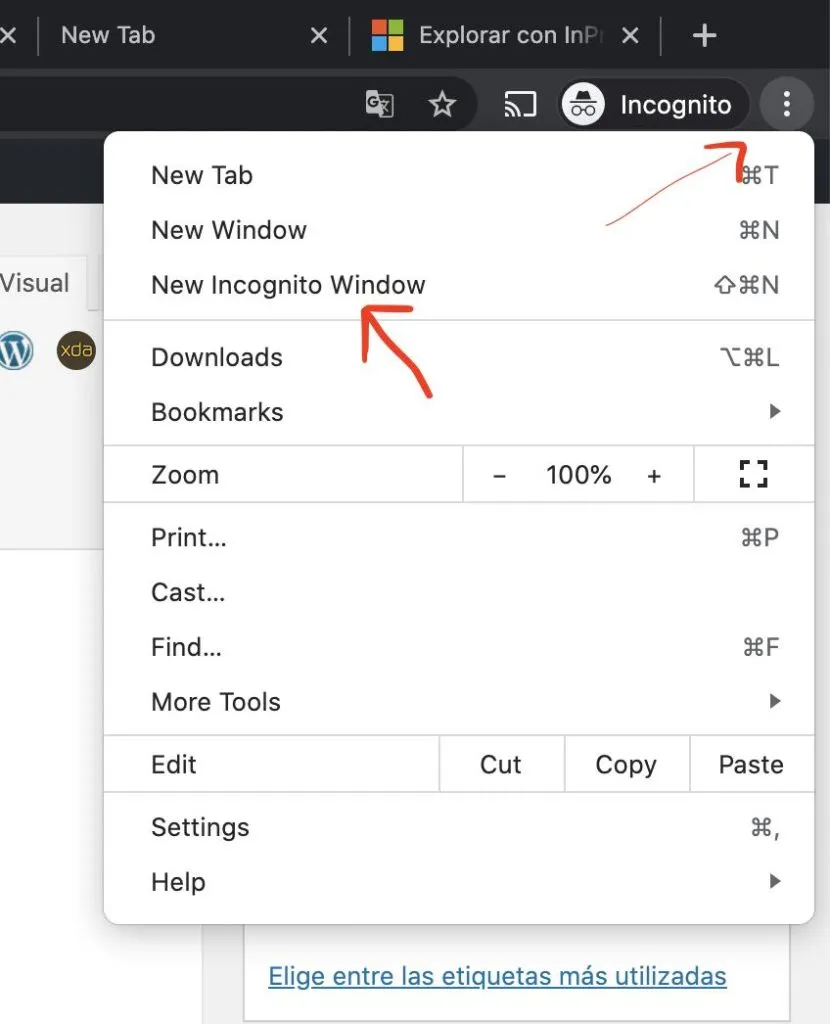This screenshot has width=830, height=1024.
Task: Open the three-dot Chrome menu
Action: coord(787,103)
